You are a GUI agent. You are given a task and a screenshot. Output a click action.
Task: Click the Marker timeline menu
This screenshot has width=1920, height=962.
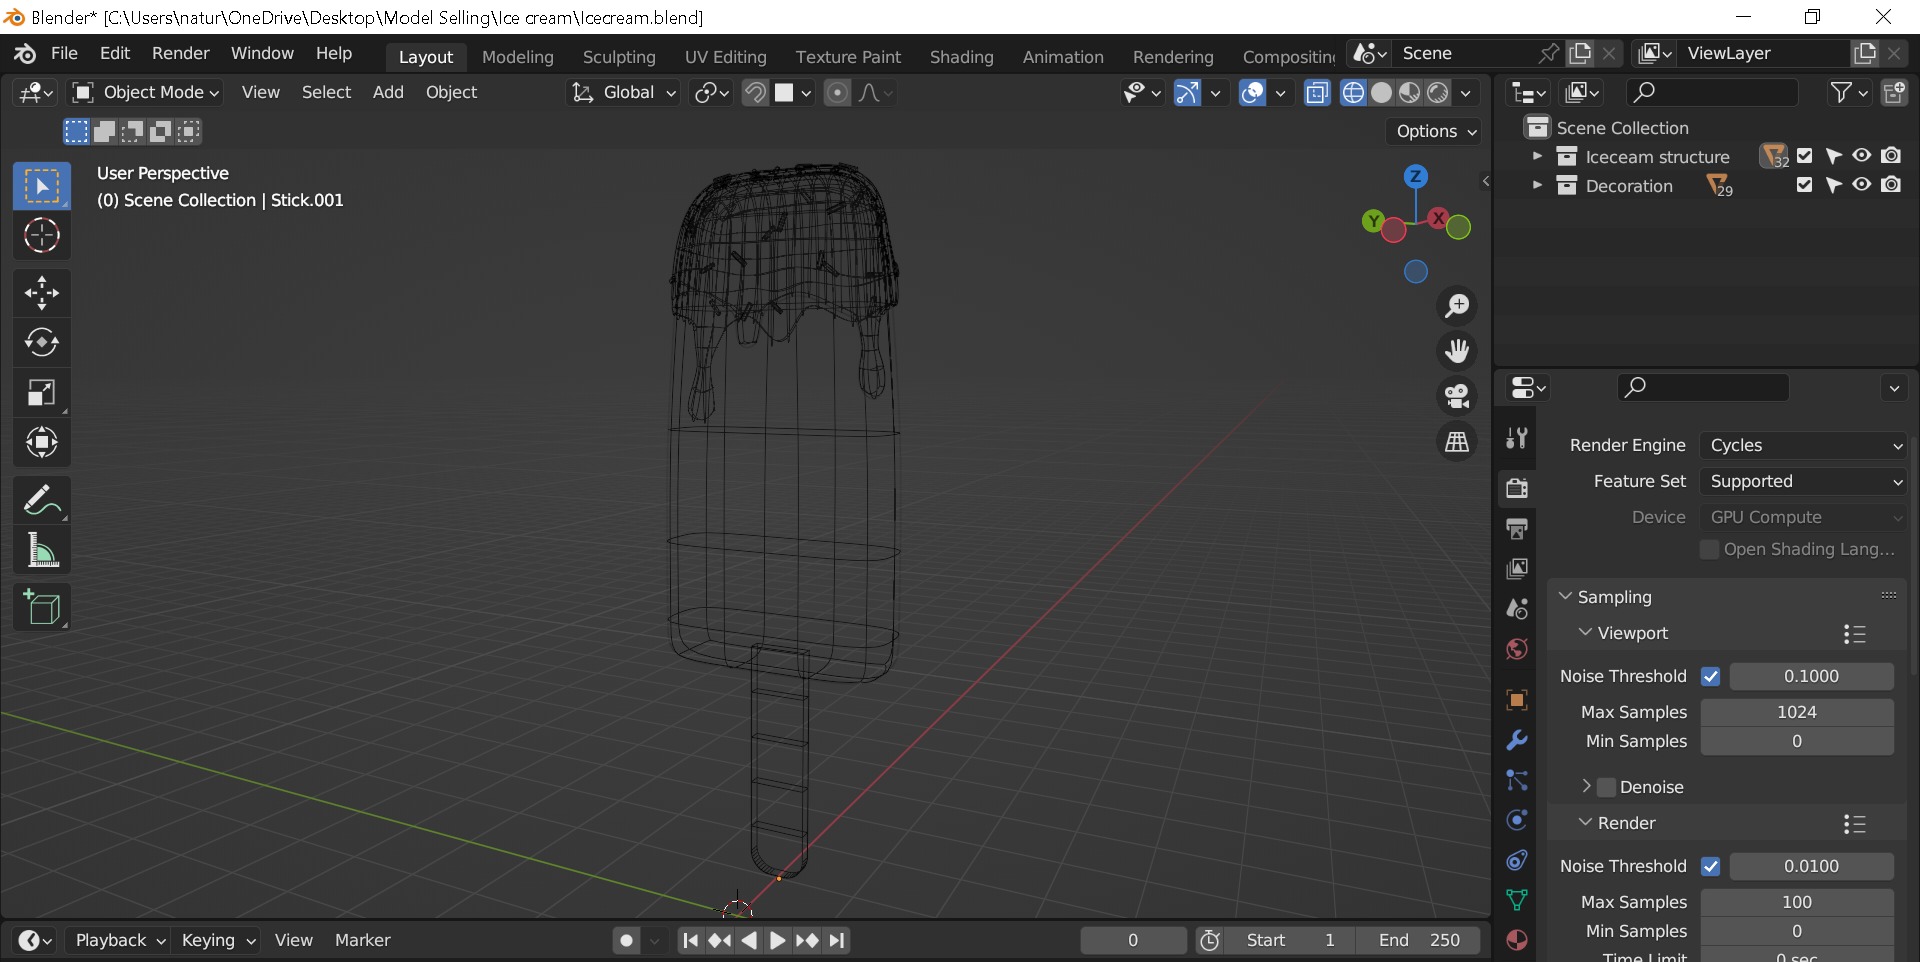362,941
